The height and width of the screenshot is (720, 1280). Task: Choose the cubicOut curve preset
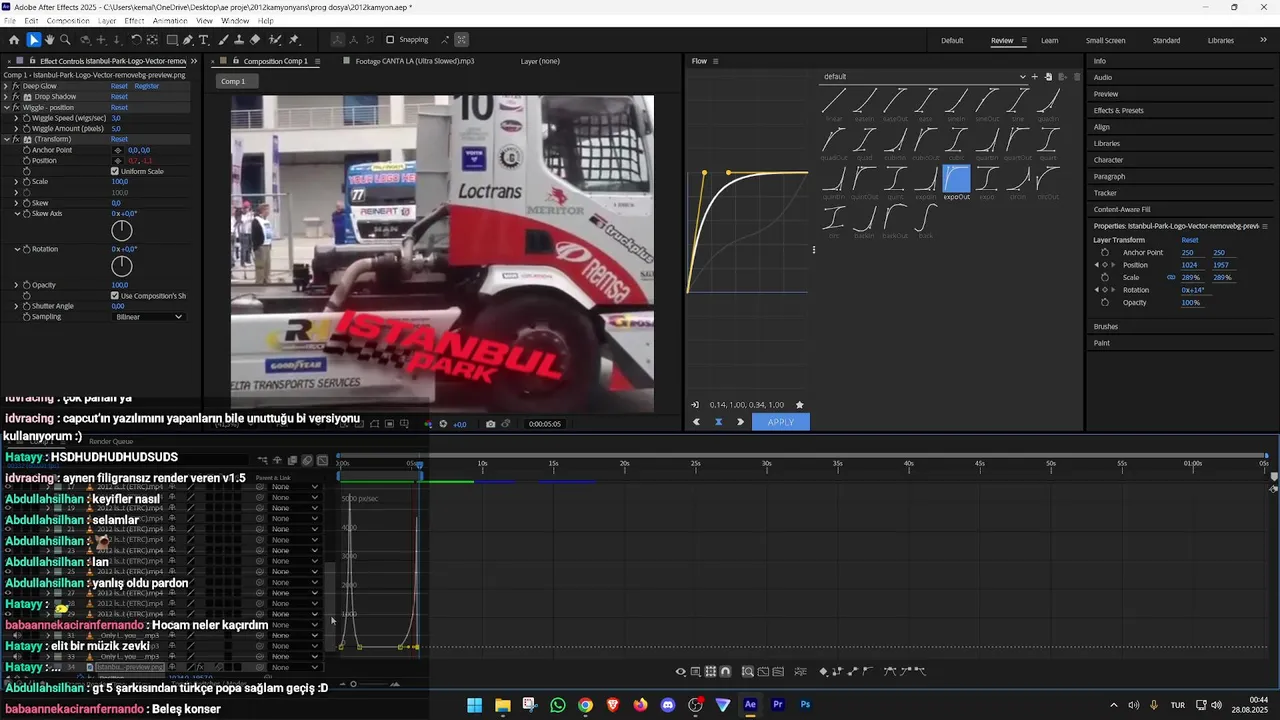(x=926, y=143)
